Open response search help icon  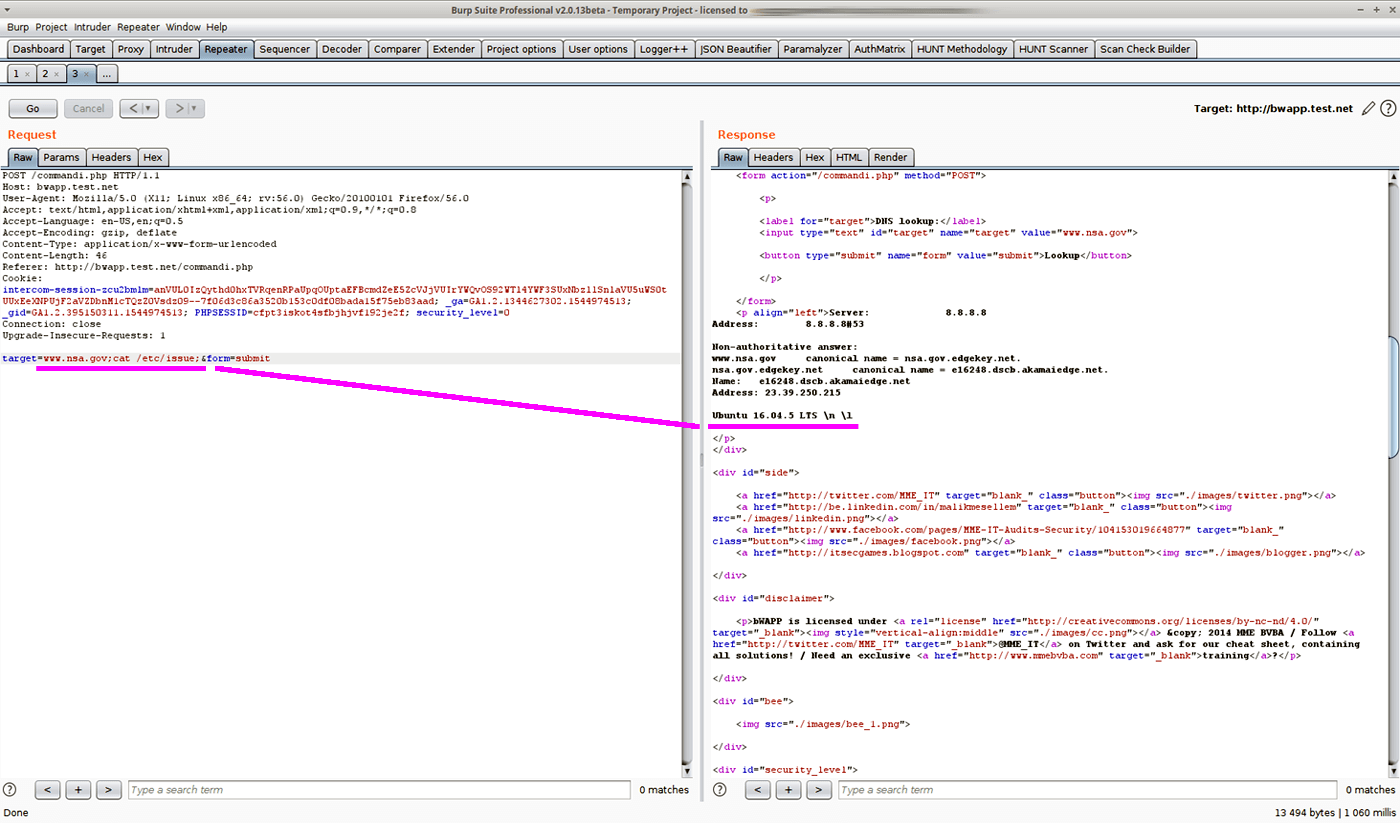tap(720, 790)
